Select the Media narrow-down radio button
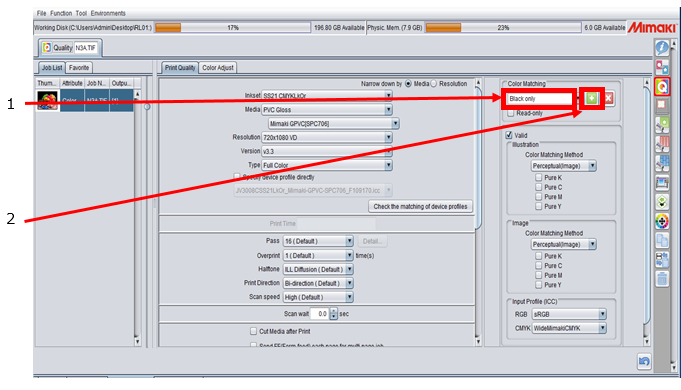Screen dimensions: 681x390 click(408, 83)
